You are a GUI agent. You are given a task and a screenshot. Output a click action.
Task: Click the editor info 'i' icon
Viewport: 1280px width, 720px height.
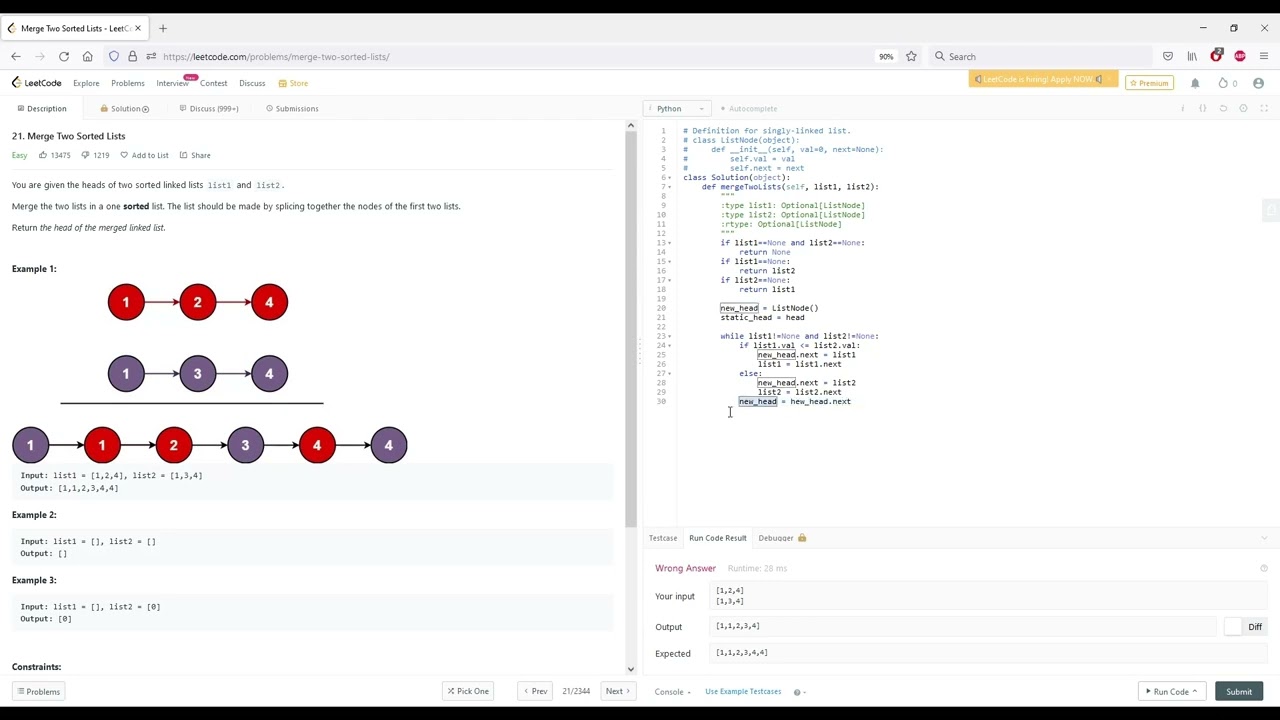pos(1182,108)
